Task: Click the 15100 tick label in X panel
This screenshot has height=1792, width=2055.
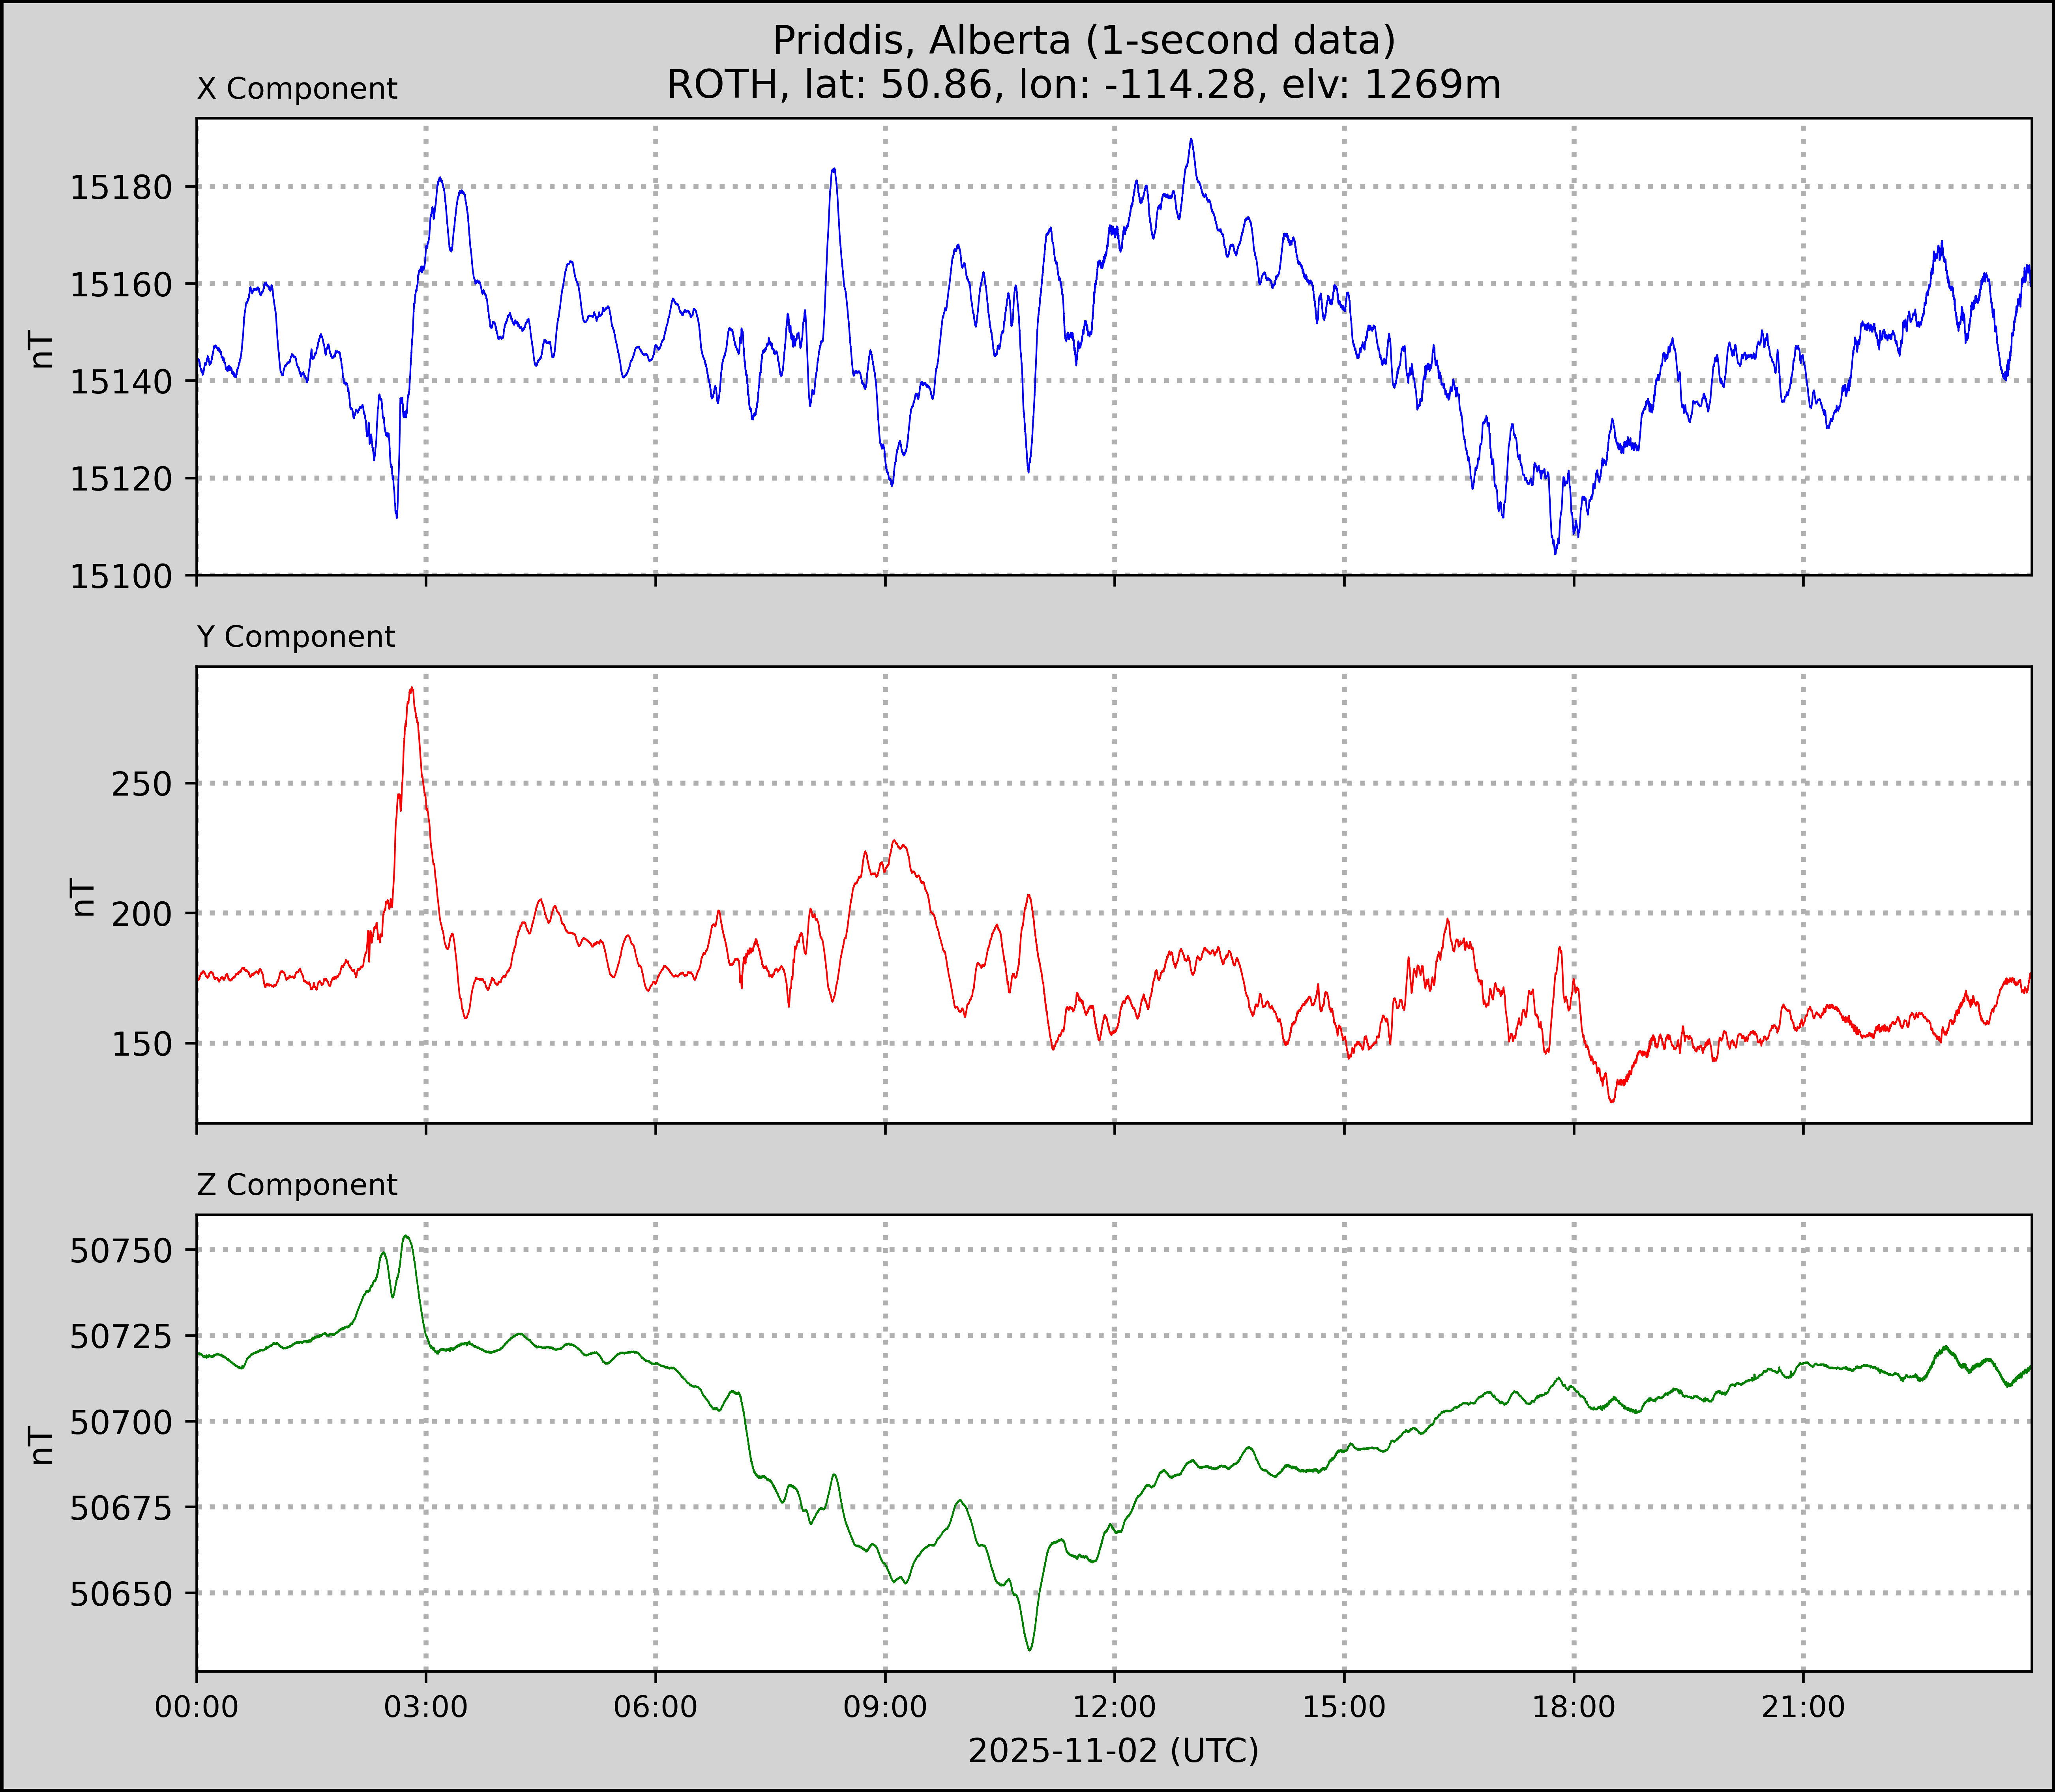Action: (121, 576)
